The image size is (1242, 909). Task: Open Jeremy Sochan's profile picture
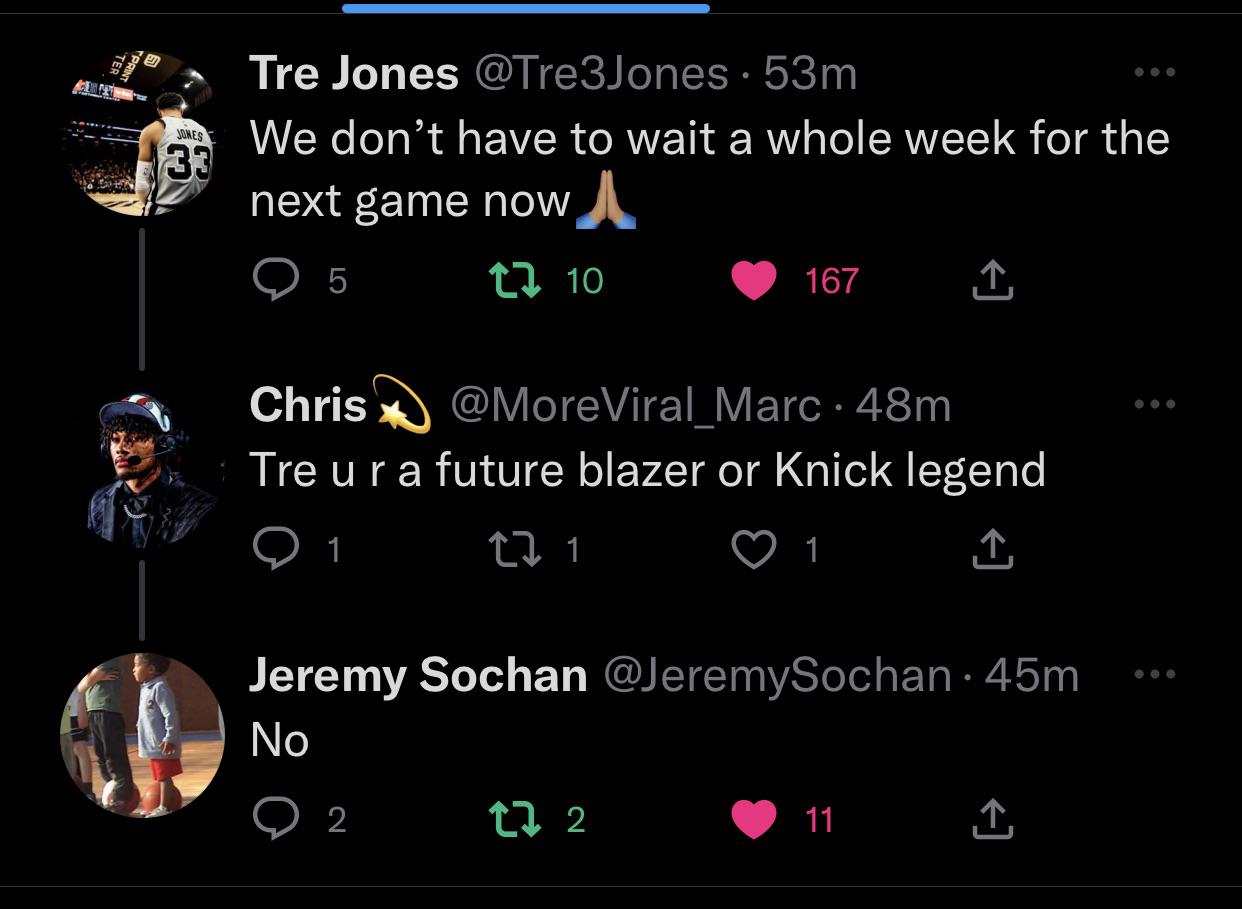142,735
